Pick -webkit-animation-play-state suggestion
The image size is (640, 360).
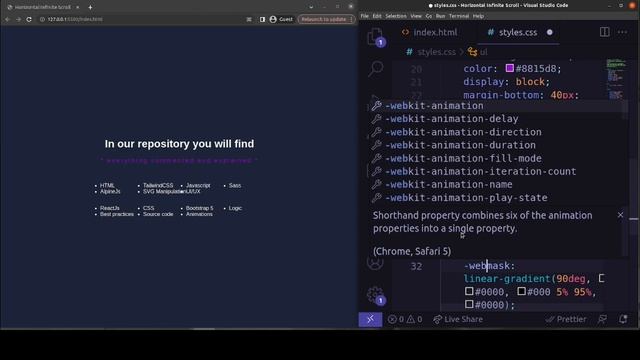click(x=497, y=198)
